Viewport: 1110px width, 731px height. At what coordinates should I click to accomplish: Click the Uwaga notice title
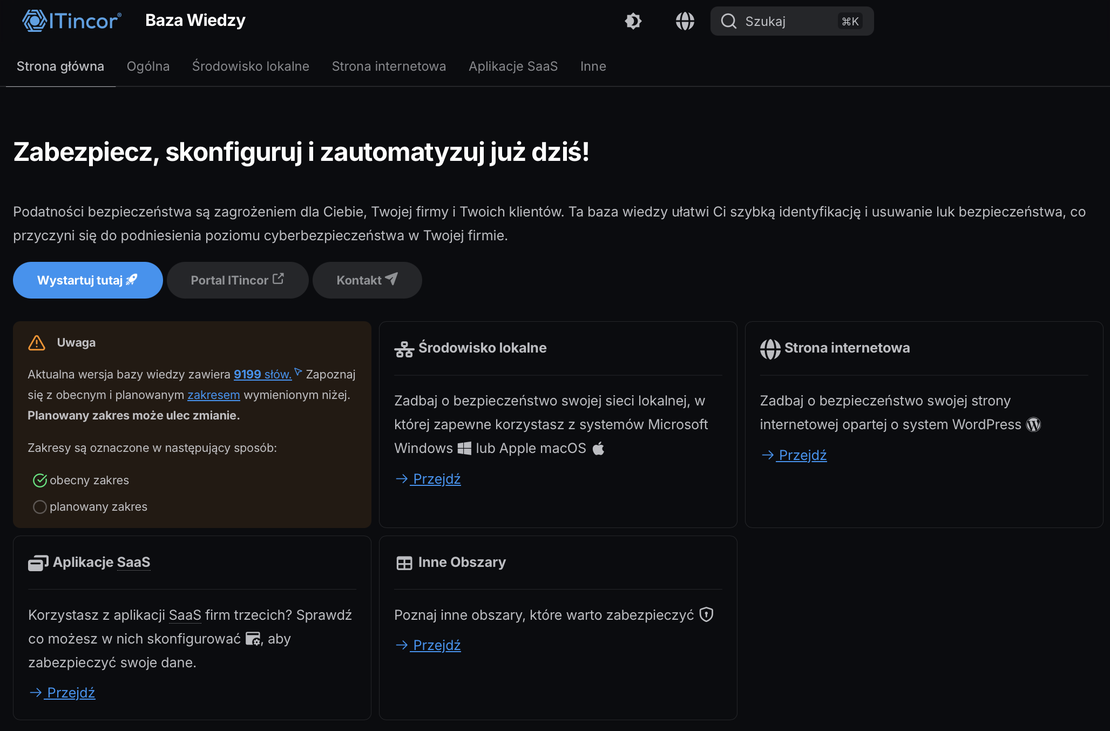point(76,343)
